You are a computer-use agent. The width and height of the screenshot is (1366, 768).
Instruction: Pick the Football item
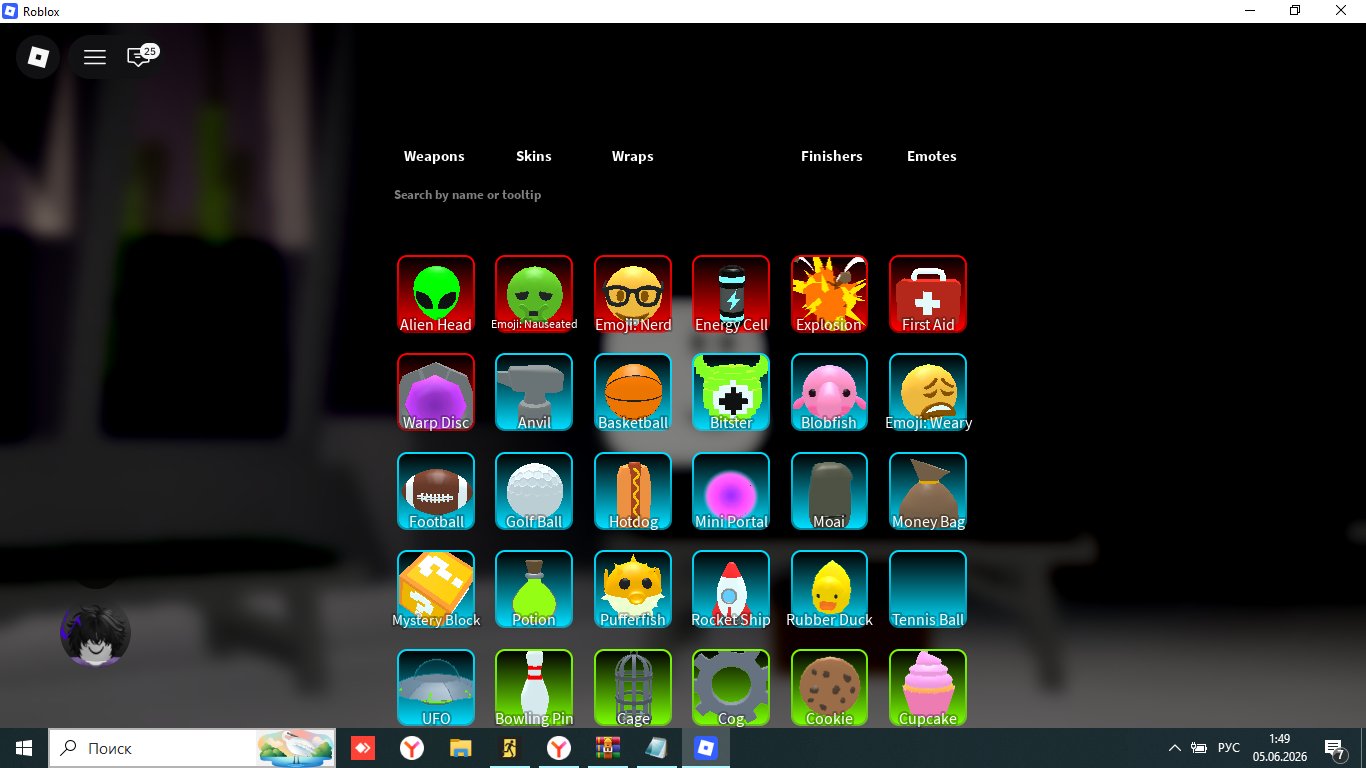(x=436, y=491)
